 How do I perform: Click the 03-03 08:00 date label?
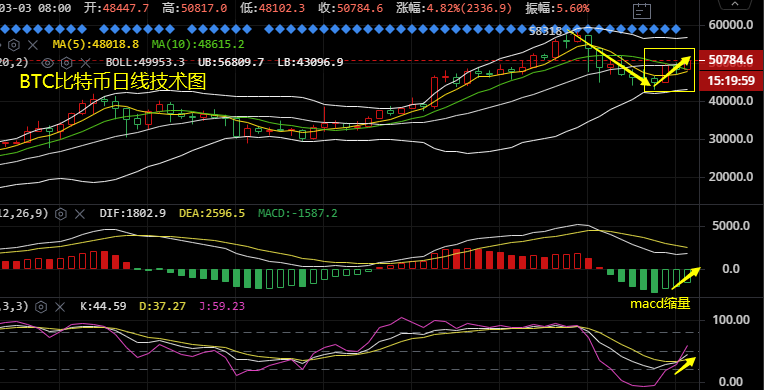[x=35, y=8]
